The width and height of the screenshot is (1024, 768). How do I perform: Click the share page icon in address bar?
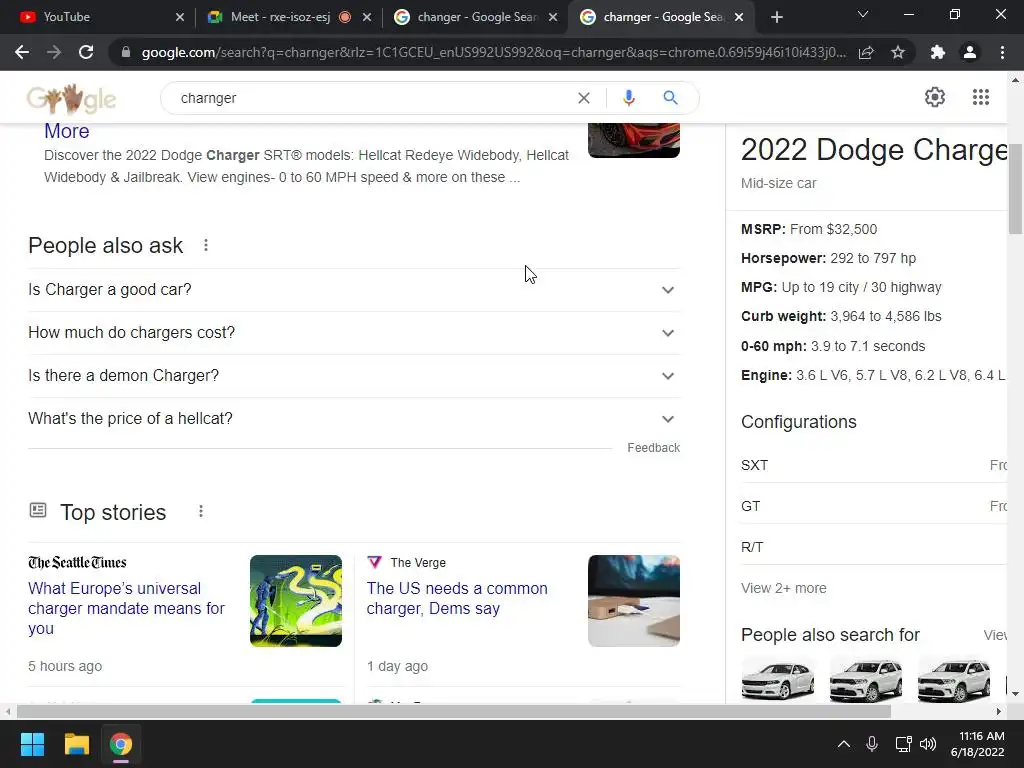coord(866,52)
